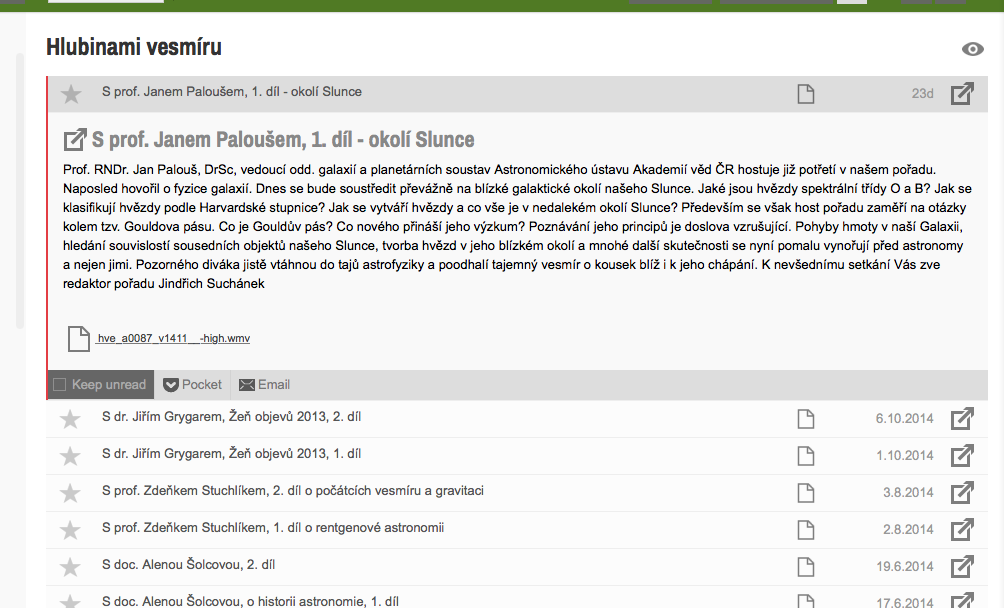
Task: Star the Šolcová 2. díl entry
Action: (70, 567)
